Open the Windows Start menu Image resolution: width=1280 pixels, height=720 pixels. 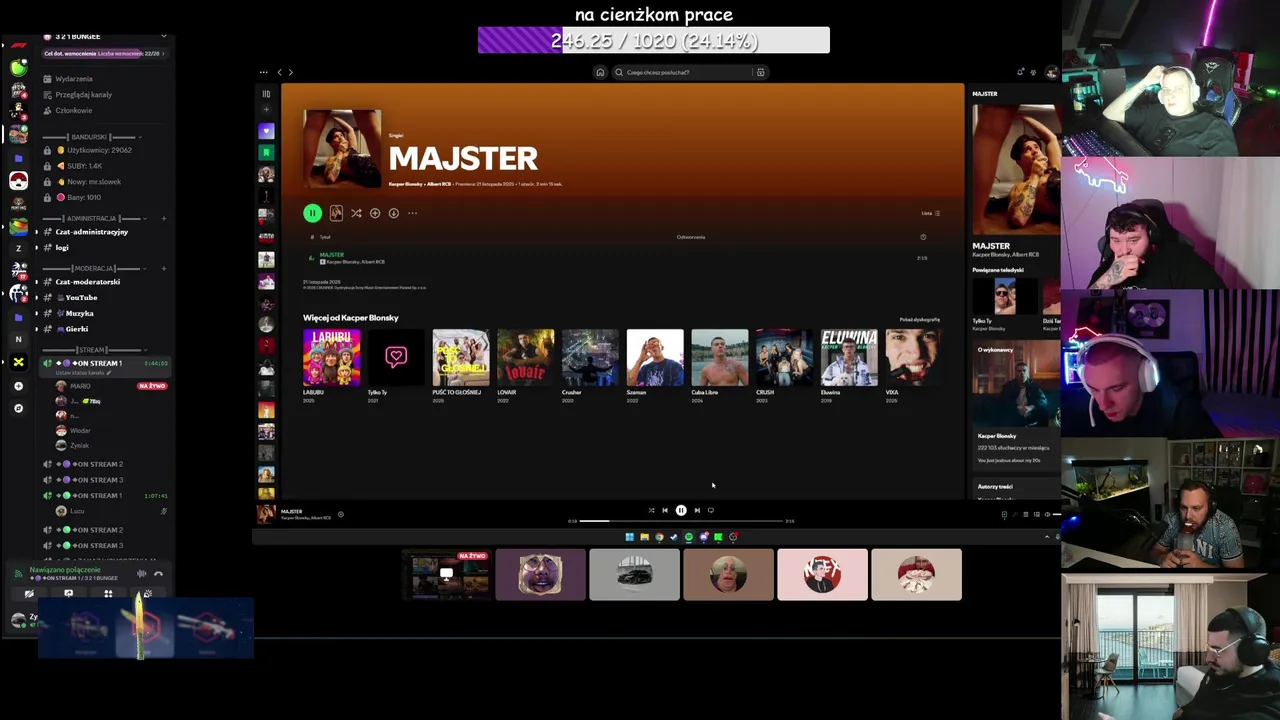[x=629, y=537]
